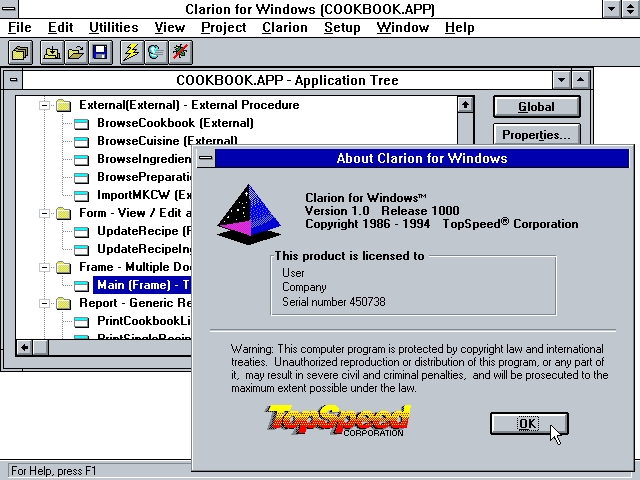The height and width of the screenshot is (480, 640).
Task: Select the PrintCookbookLi tree row
Action: click(x=144, y=321)
